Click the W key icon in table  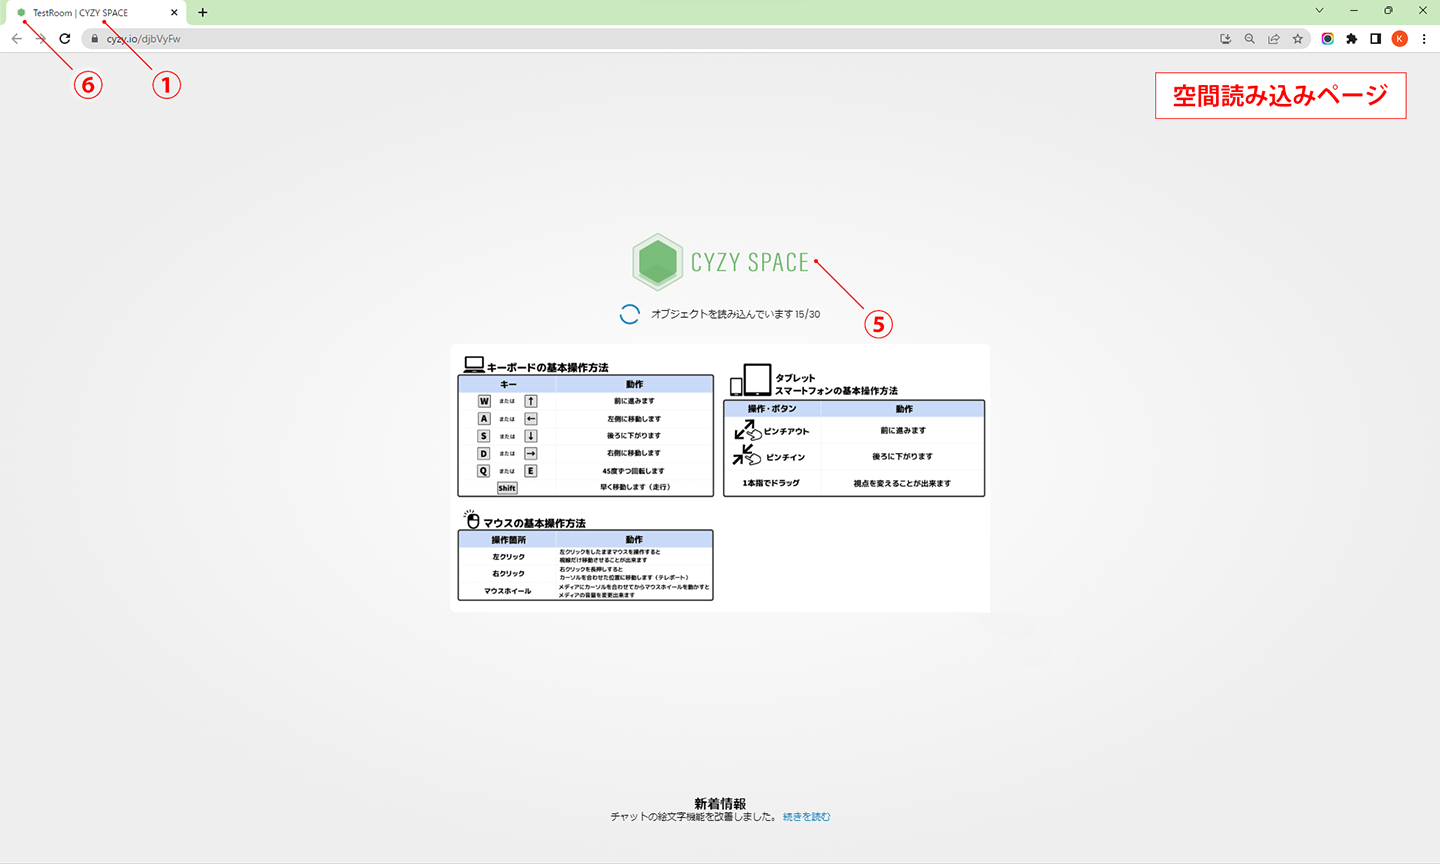coord(484,401)
